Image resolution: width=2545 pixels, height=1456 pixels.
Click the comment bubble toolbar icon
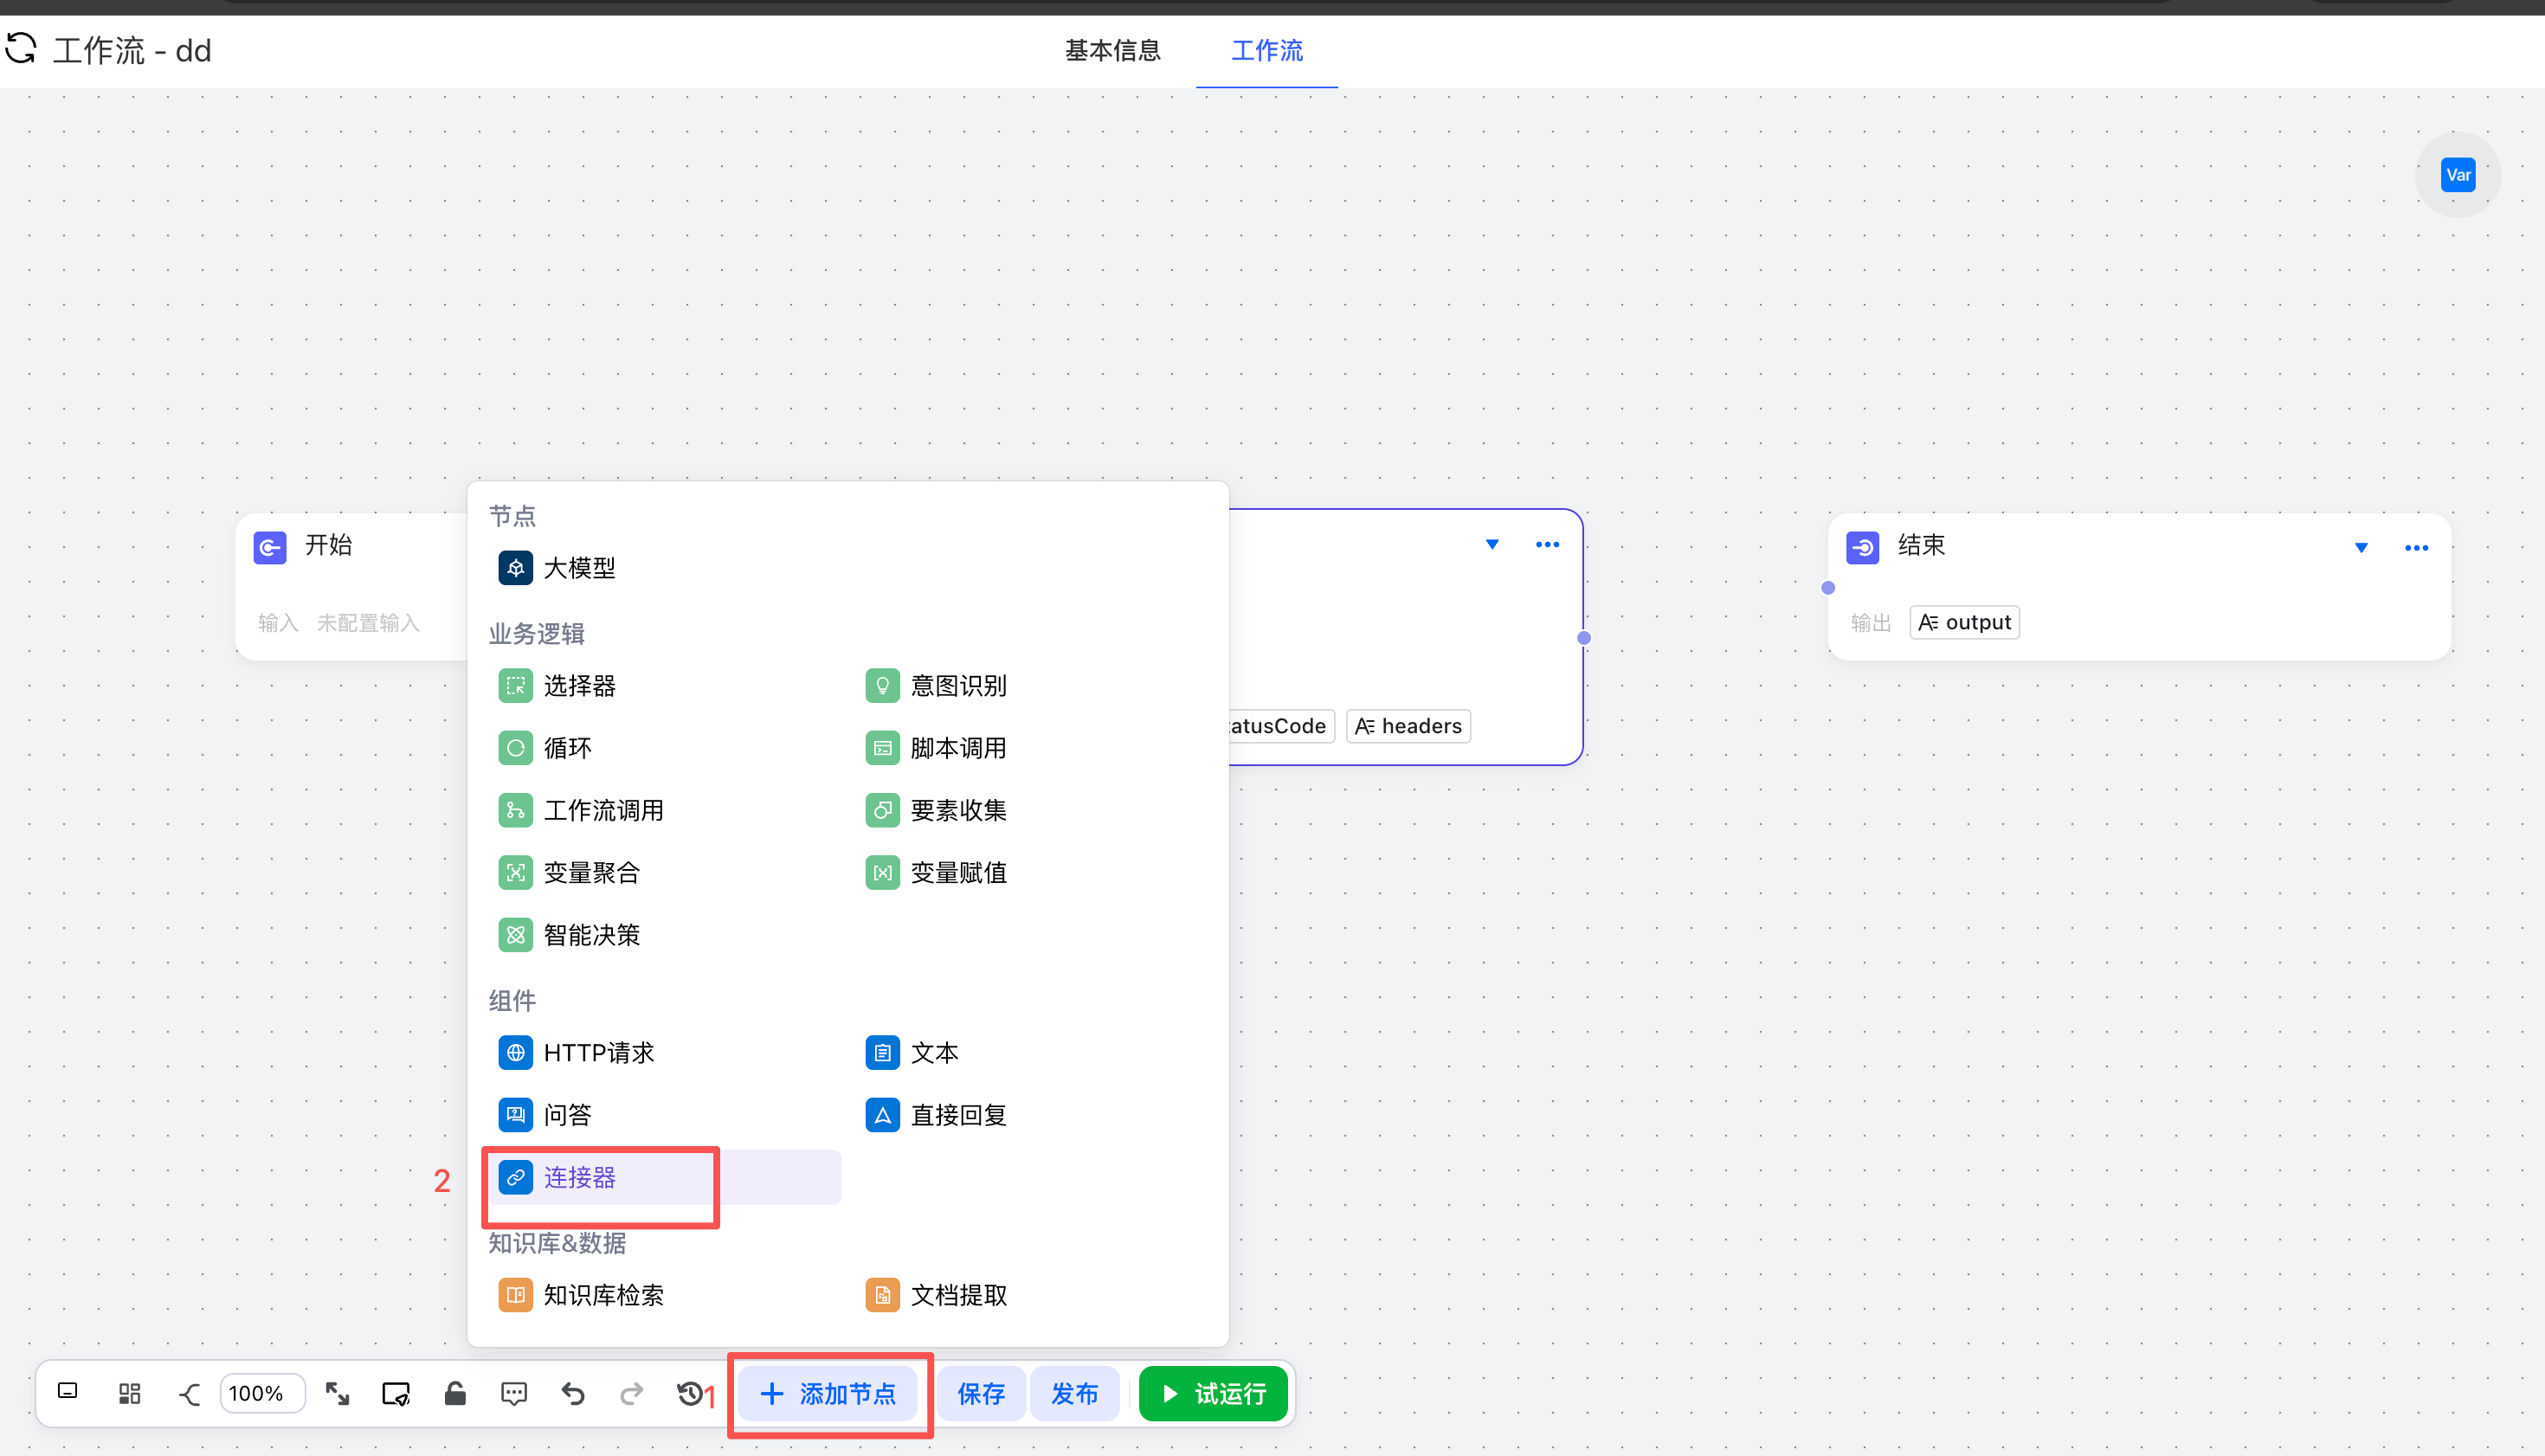click(514, 1393)
